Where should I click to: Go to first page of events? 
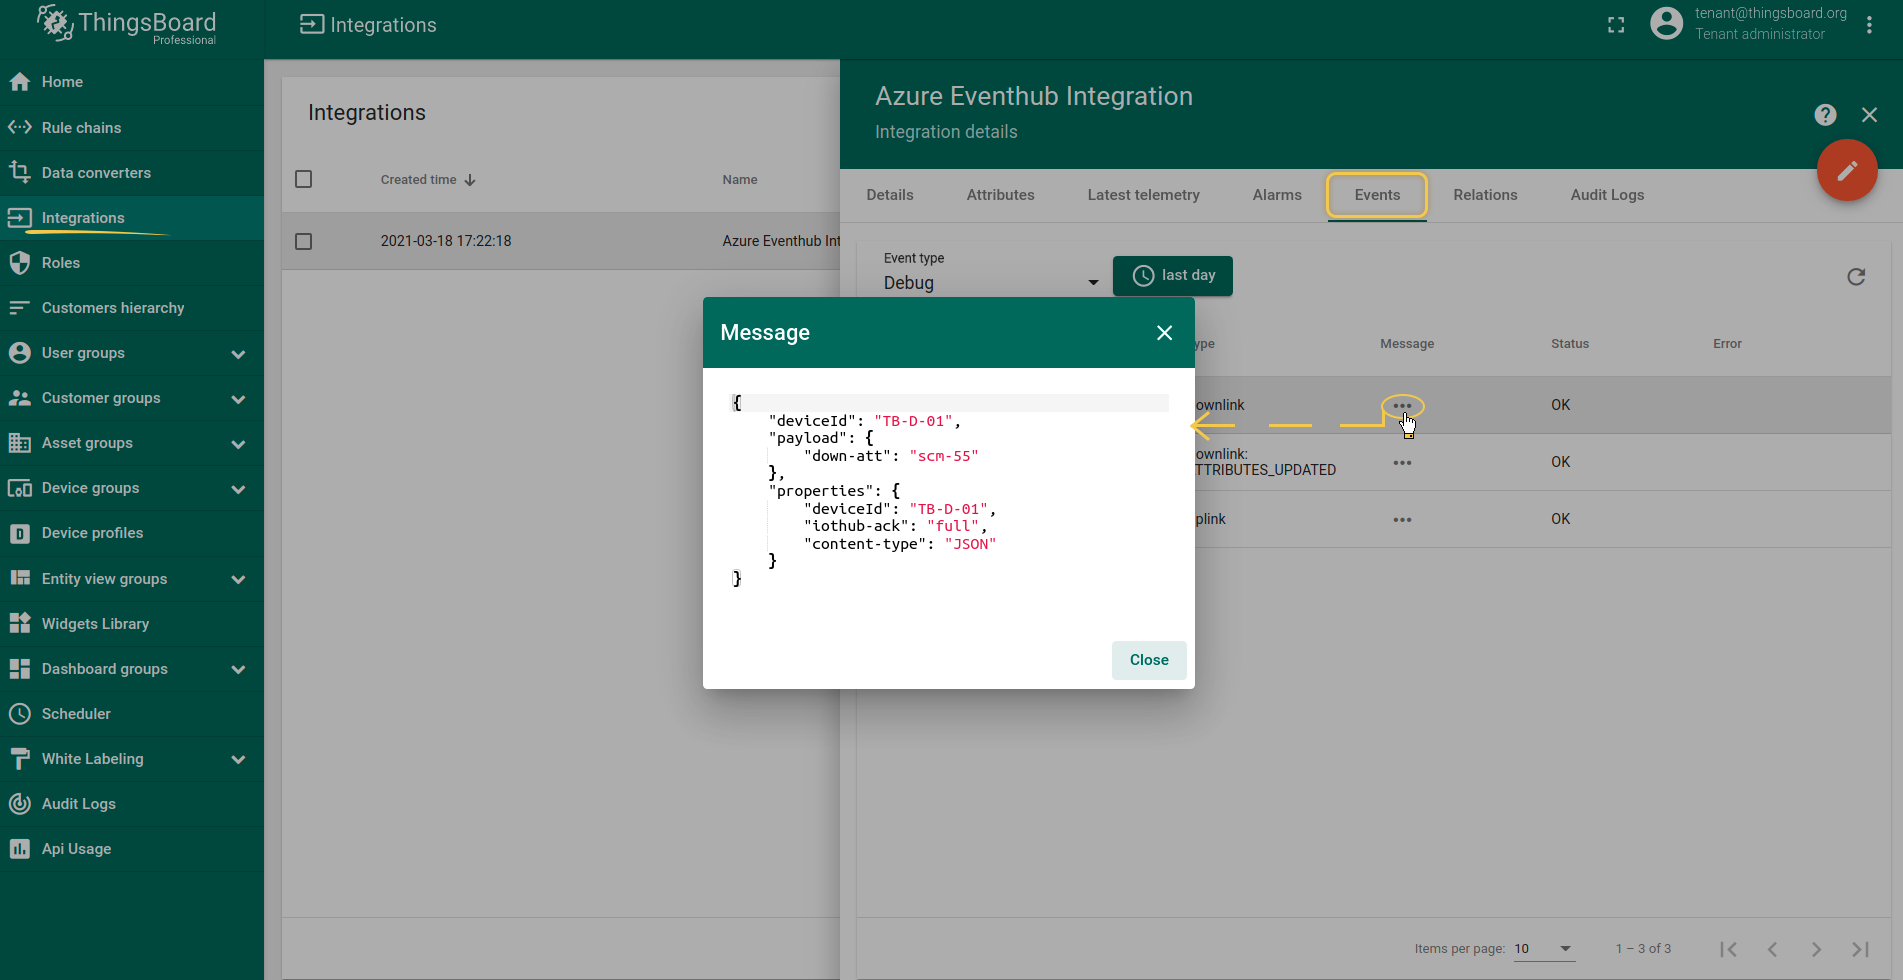tap(1728, 949)
